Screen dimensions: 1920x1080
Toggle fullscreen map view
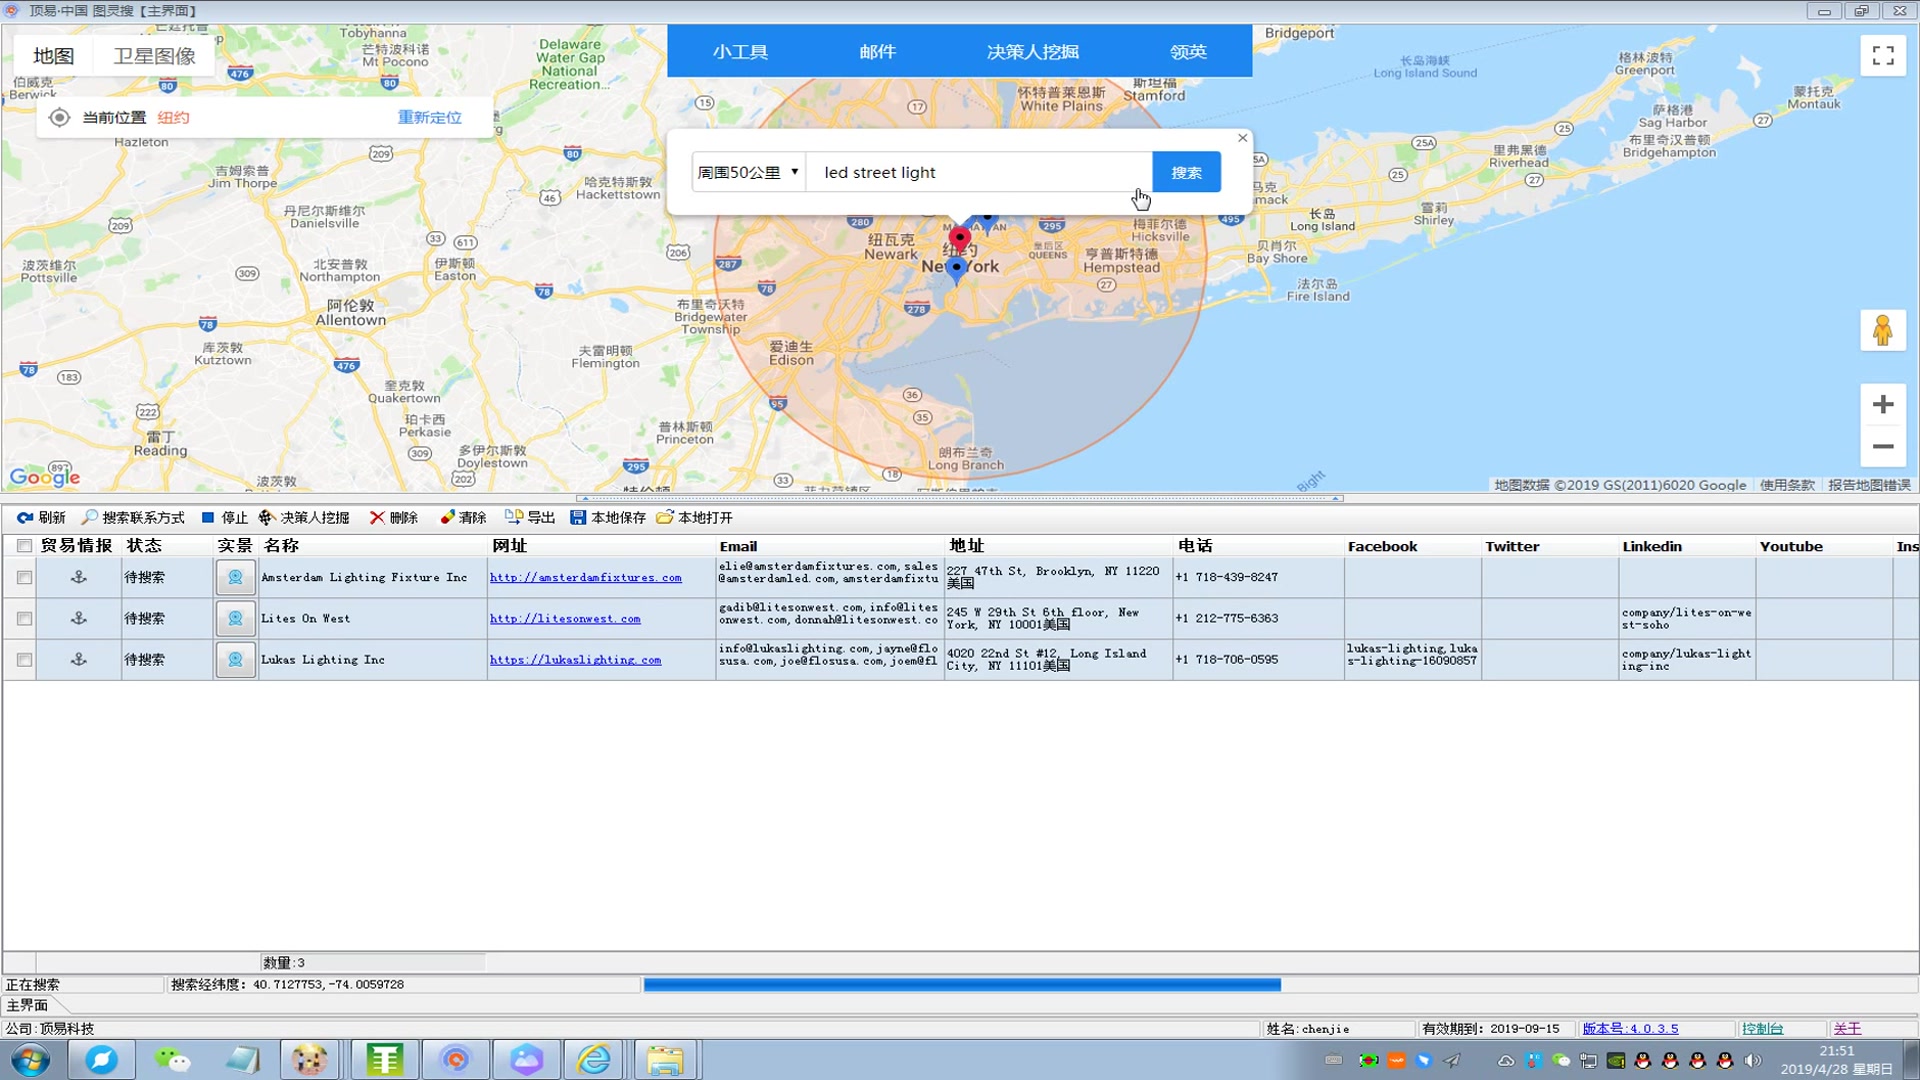click(x=1883, y=56)
